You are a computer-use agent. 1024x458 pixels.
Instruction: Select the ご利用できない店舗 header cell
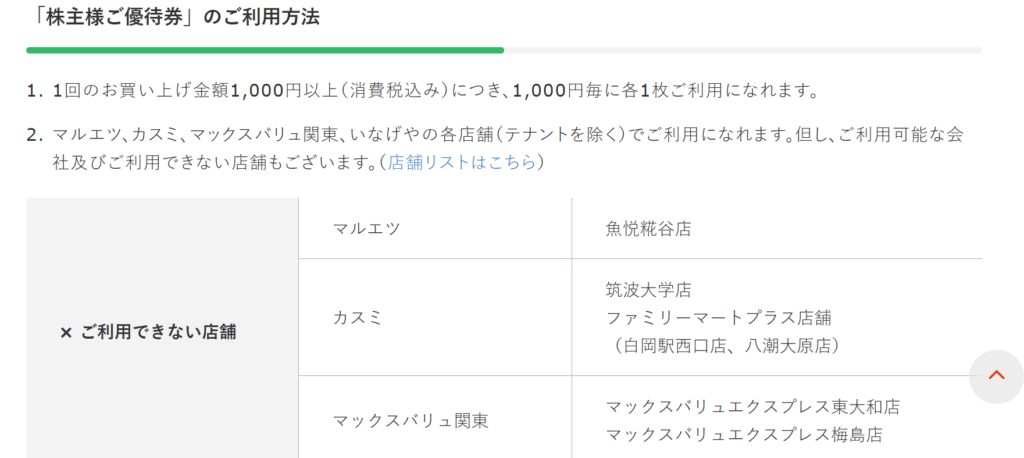click(x=162, y=328)
